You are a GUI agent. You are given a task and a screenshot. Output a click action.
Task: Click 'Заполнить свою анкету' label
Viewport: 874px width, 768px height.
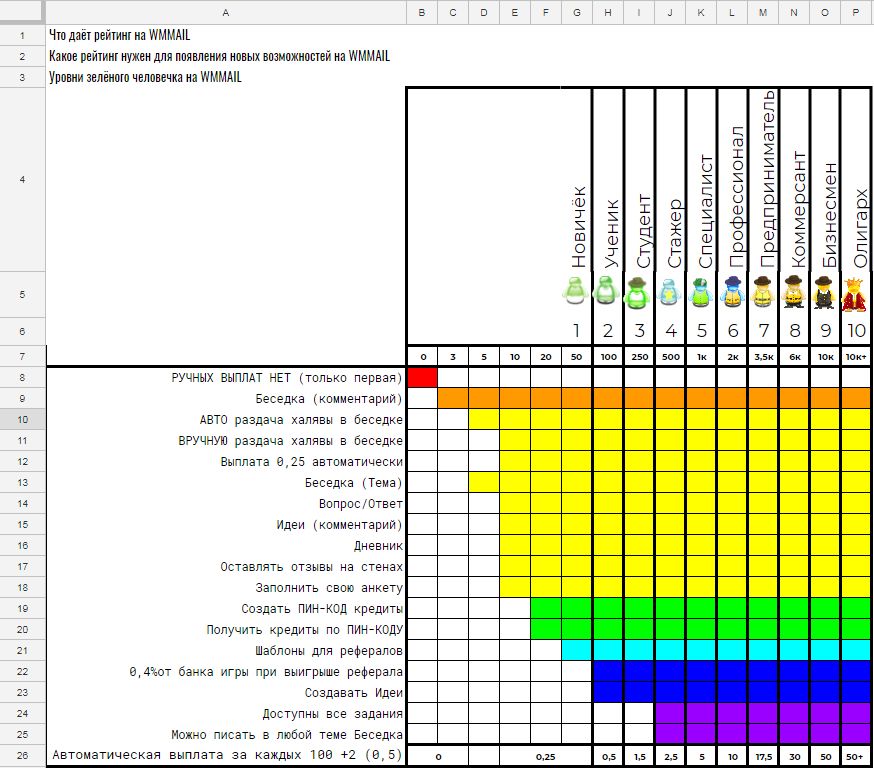pyautogui.click(x=329, y=588)
